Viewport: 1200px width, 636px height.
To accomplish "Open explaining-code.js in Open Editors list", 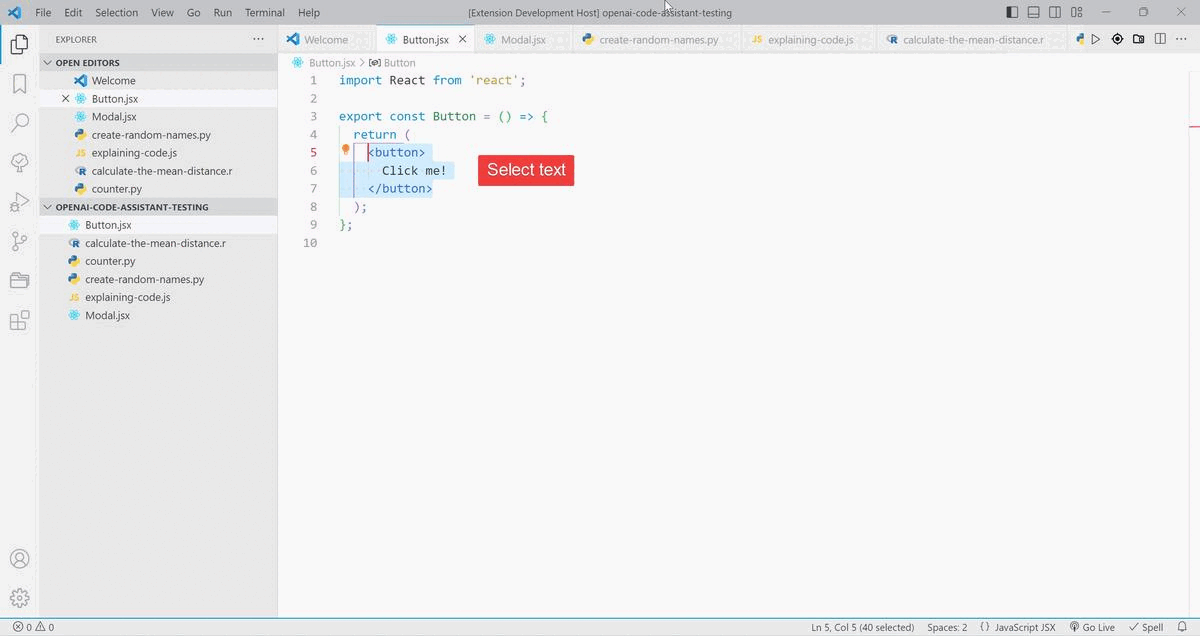I will pyautogui.click(x=134, y=153).
